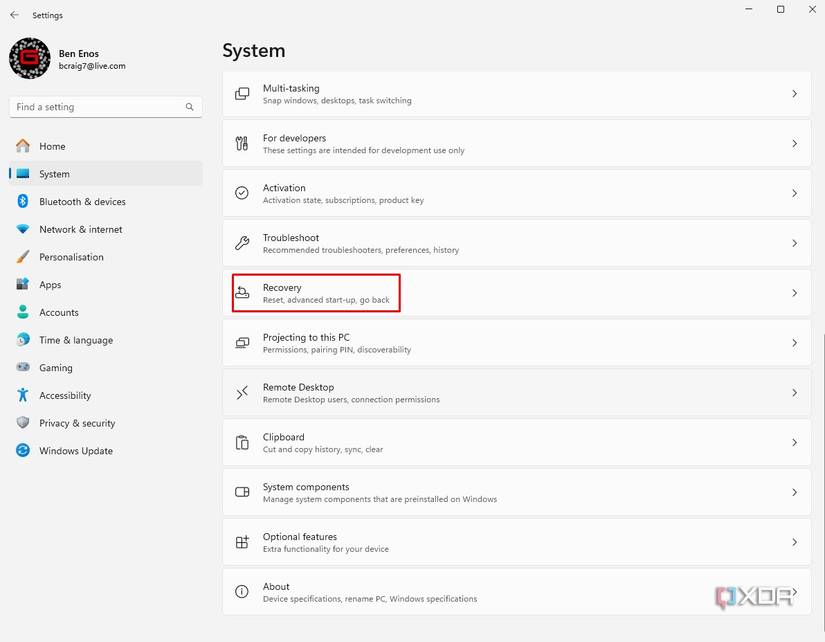The height and width of the screenshot is (642, 825).
Task: Click the Recovery icon
Action: click(242, 293)
